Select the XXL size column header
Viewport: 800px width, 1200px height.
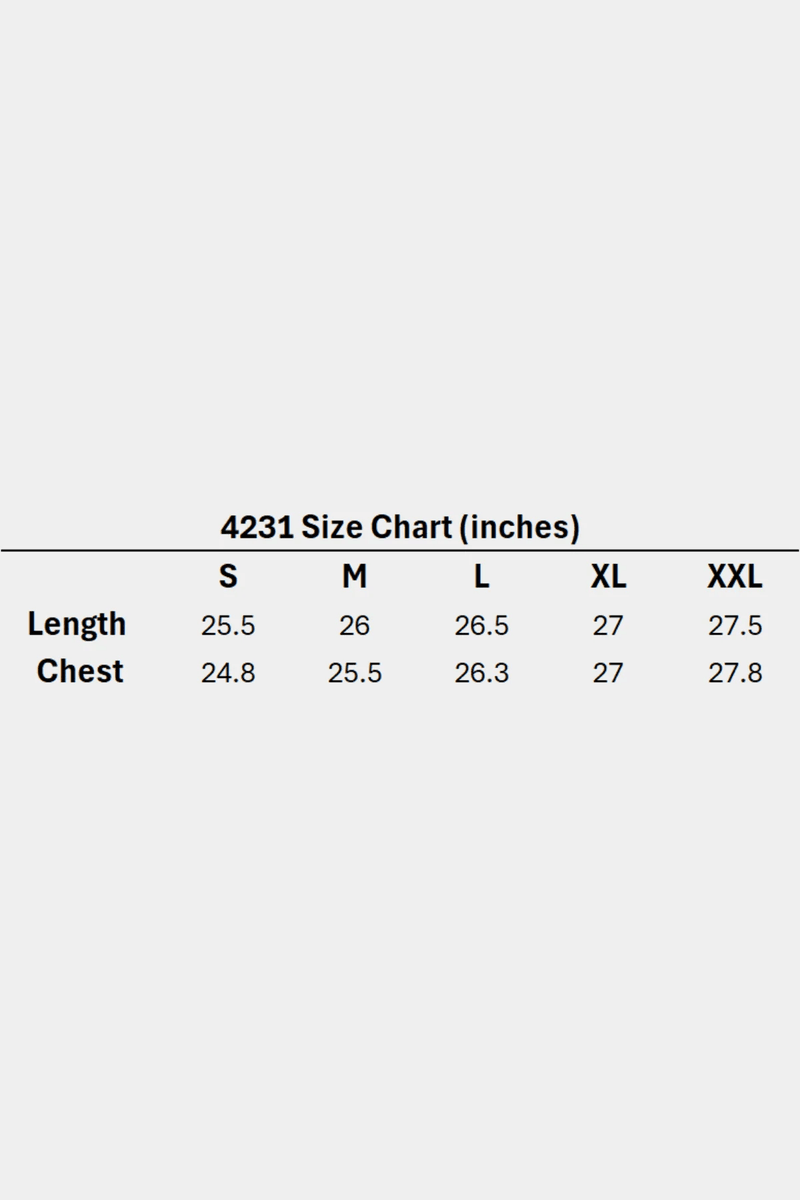click(735, 577)
